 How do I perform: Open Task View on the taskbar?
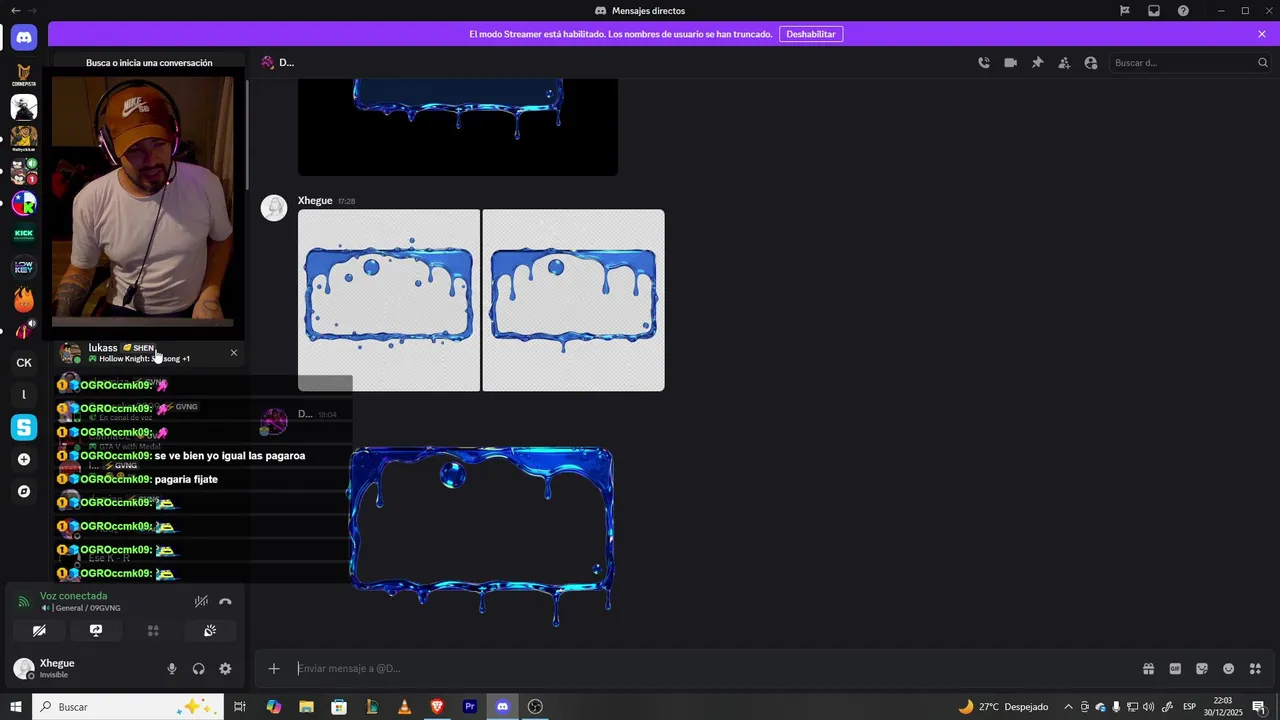pyautogui.click(x=240, y=707)
